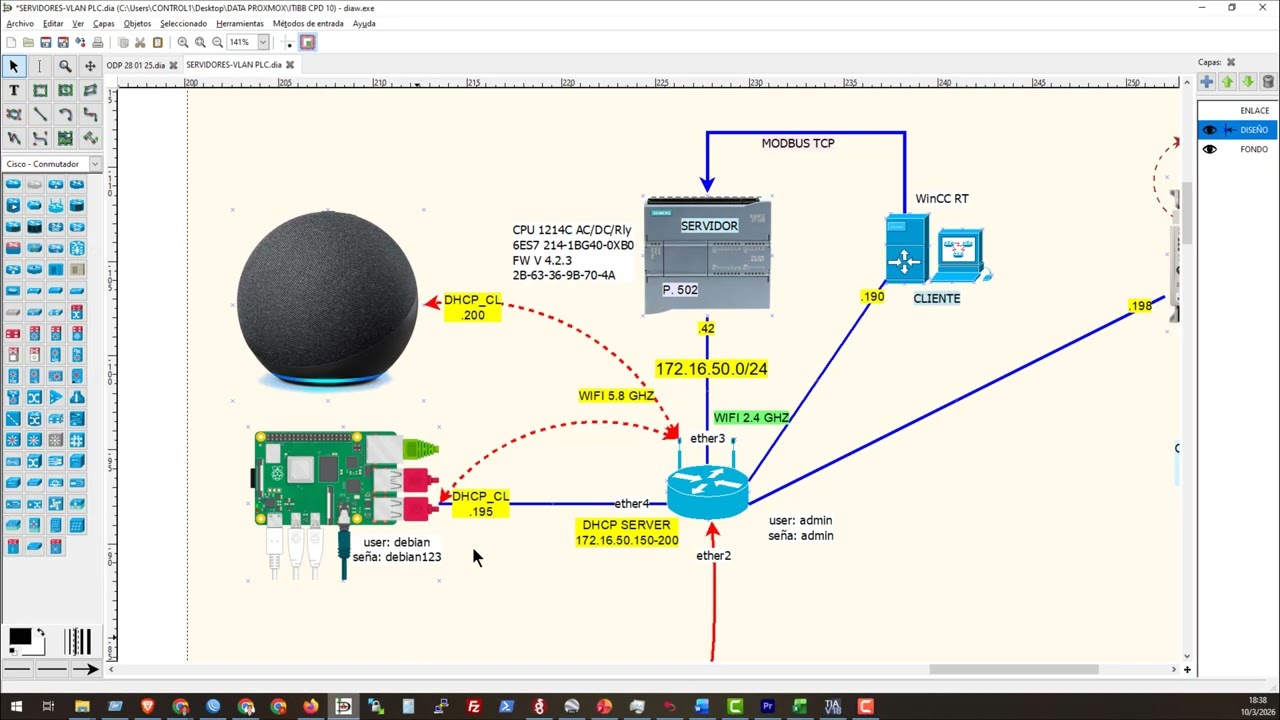The image size is (1280, 720).
Task: Open Firefox from the taskbar
Action: pos(310,707)
